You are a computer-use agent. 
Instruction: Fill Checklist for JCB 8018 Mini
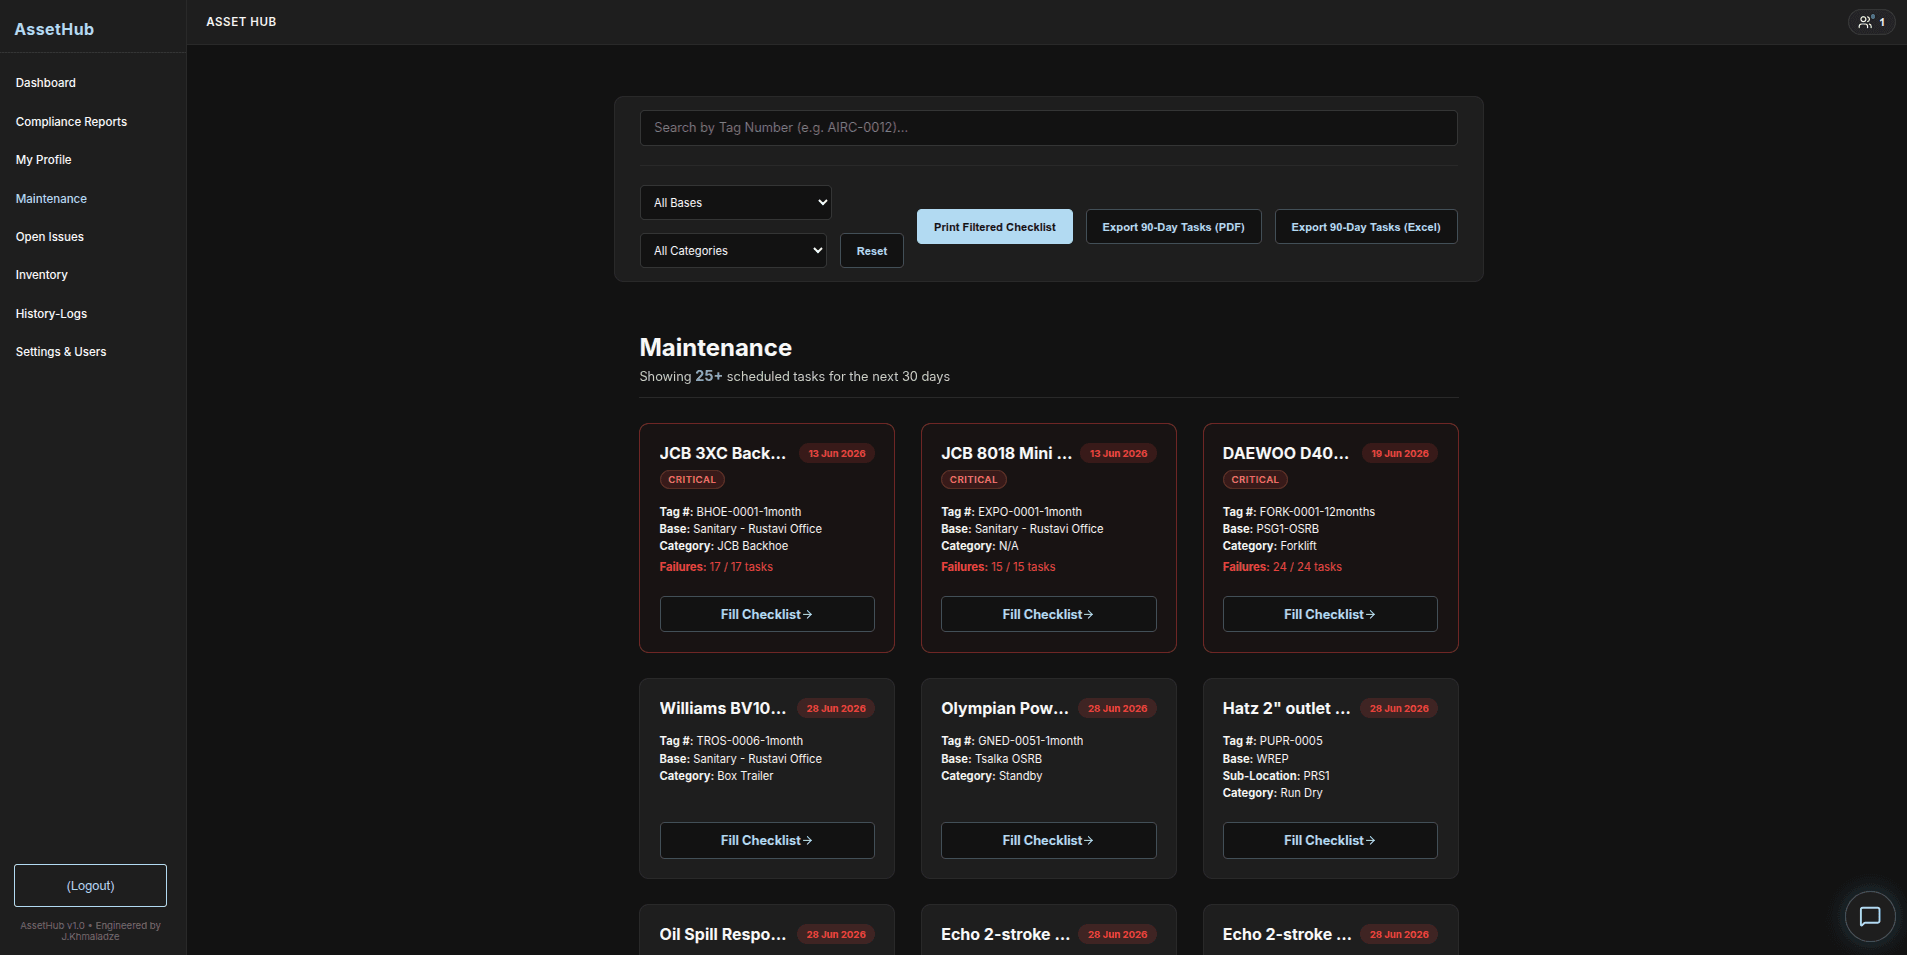[1048, 614]
